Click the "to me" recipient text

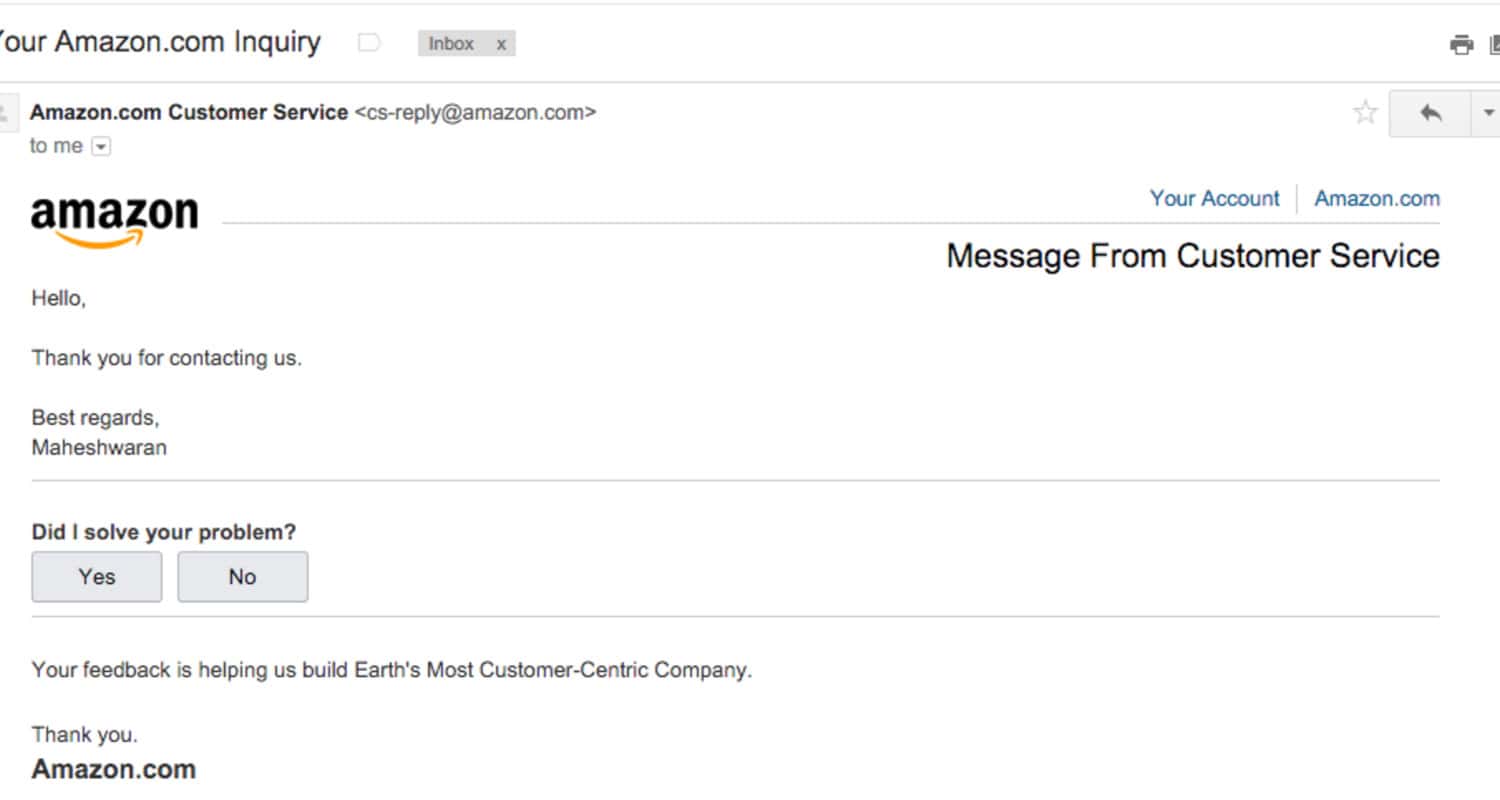[x=56, y=146]
